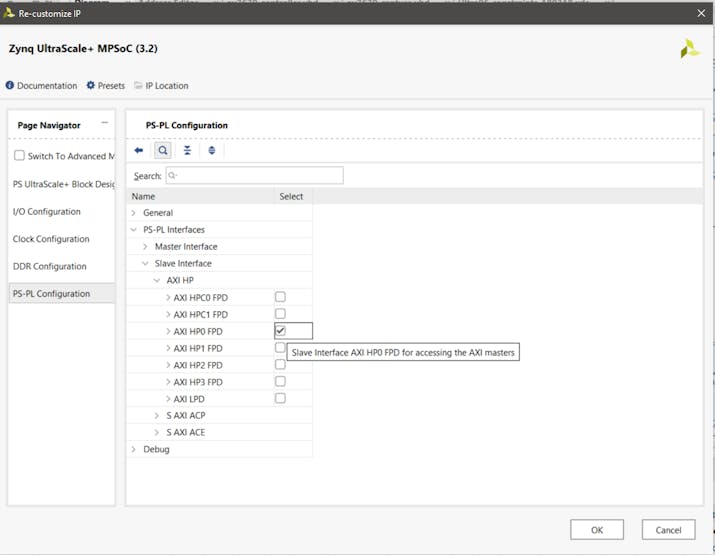This screenshot has height=555, width=715.
Task: Click the Xilinx logo in title bar
Action: point(9,13)
